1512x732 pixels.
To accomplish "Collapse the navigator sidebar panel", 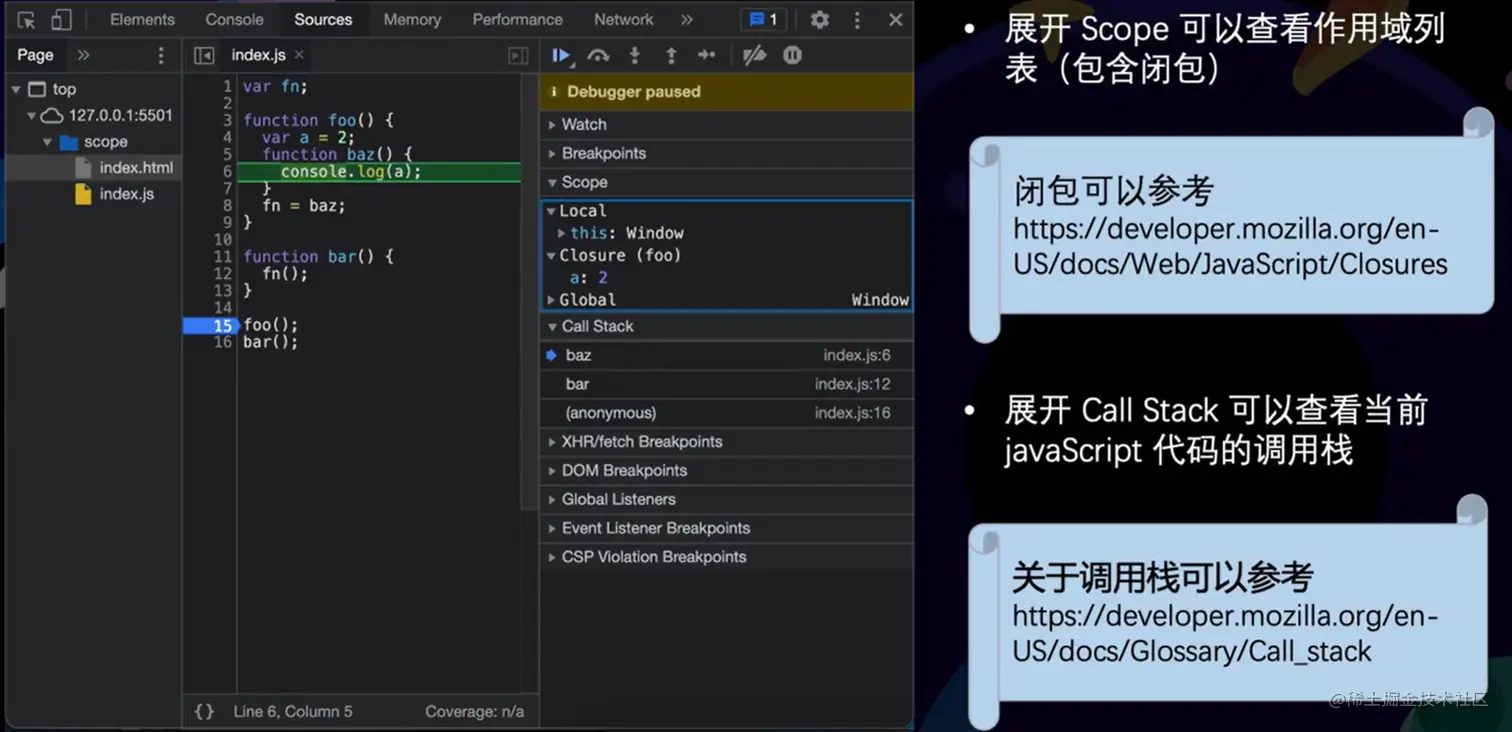I will pyautogui.click(x=202, y=56).
